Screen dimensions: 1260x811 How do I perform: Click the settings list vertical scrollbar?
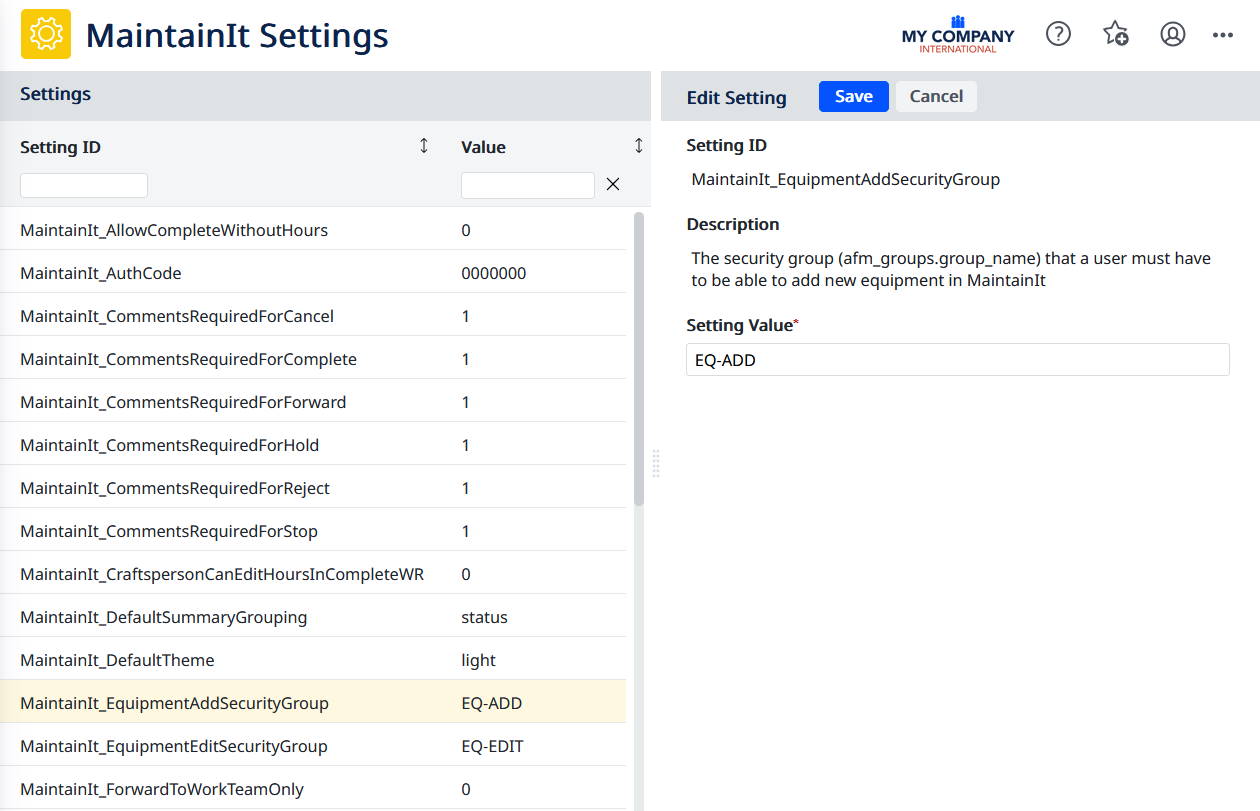click(x=639, y=360)
